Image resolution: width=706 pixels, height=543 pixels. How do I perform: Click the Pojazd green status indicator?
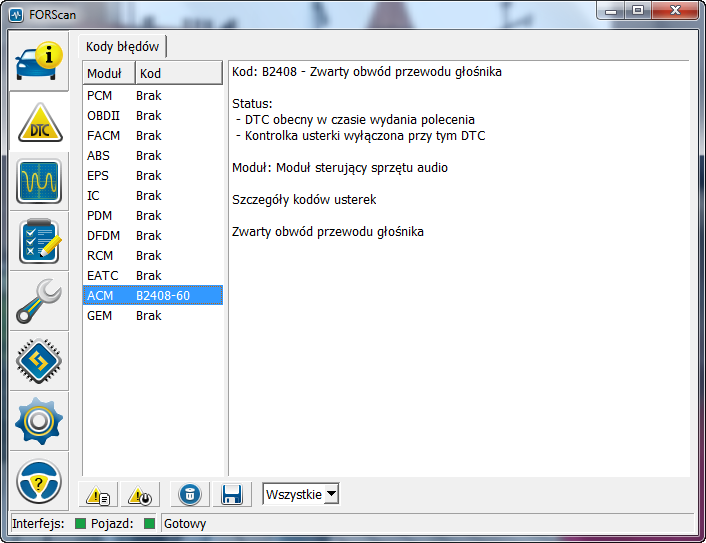point(149,524)
